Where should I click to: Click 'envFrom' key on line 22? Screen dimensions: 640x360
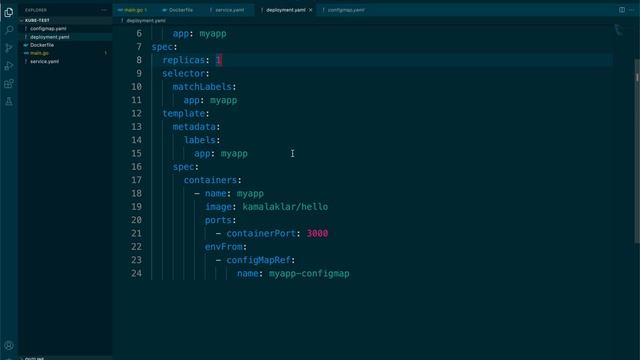(x=224, y=247)
